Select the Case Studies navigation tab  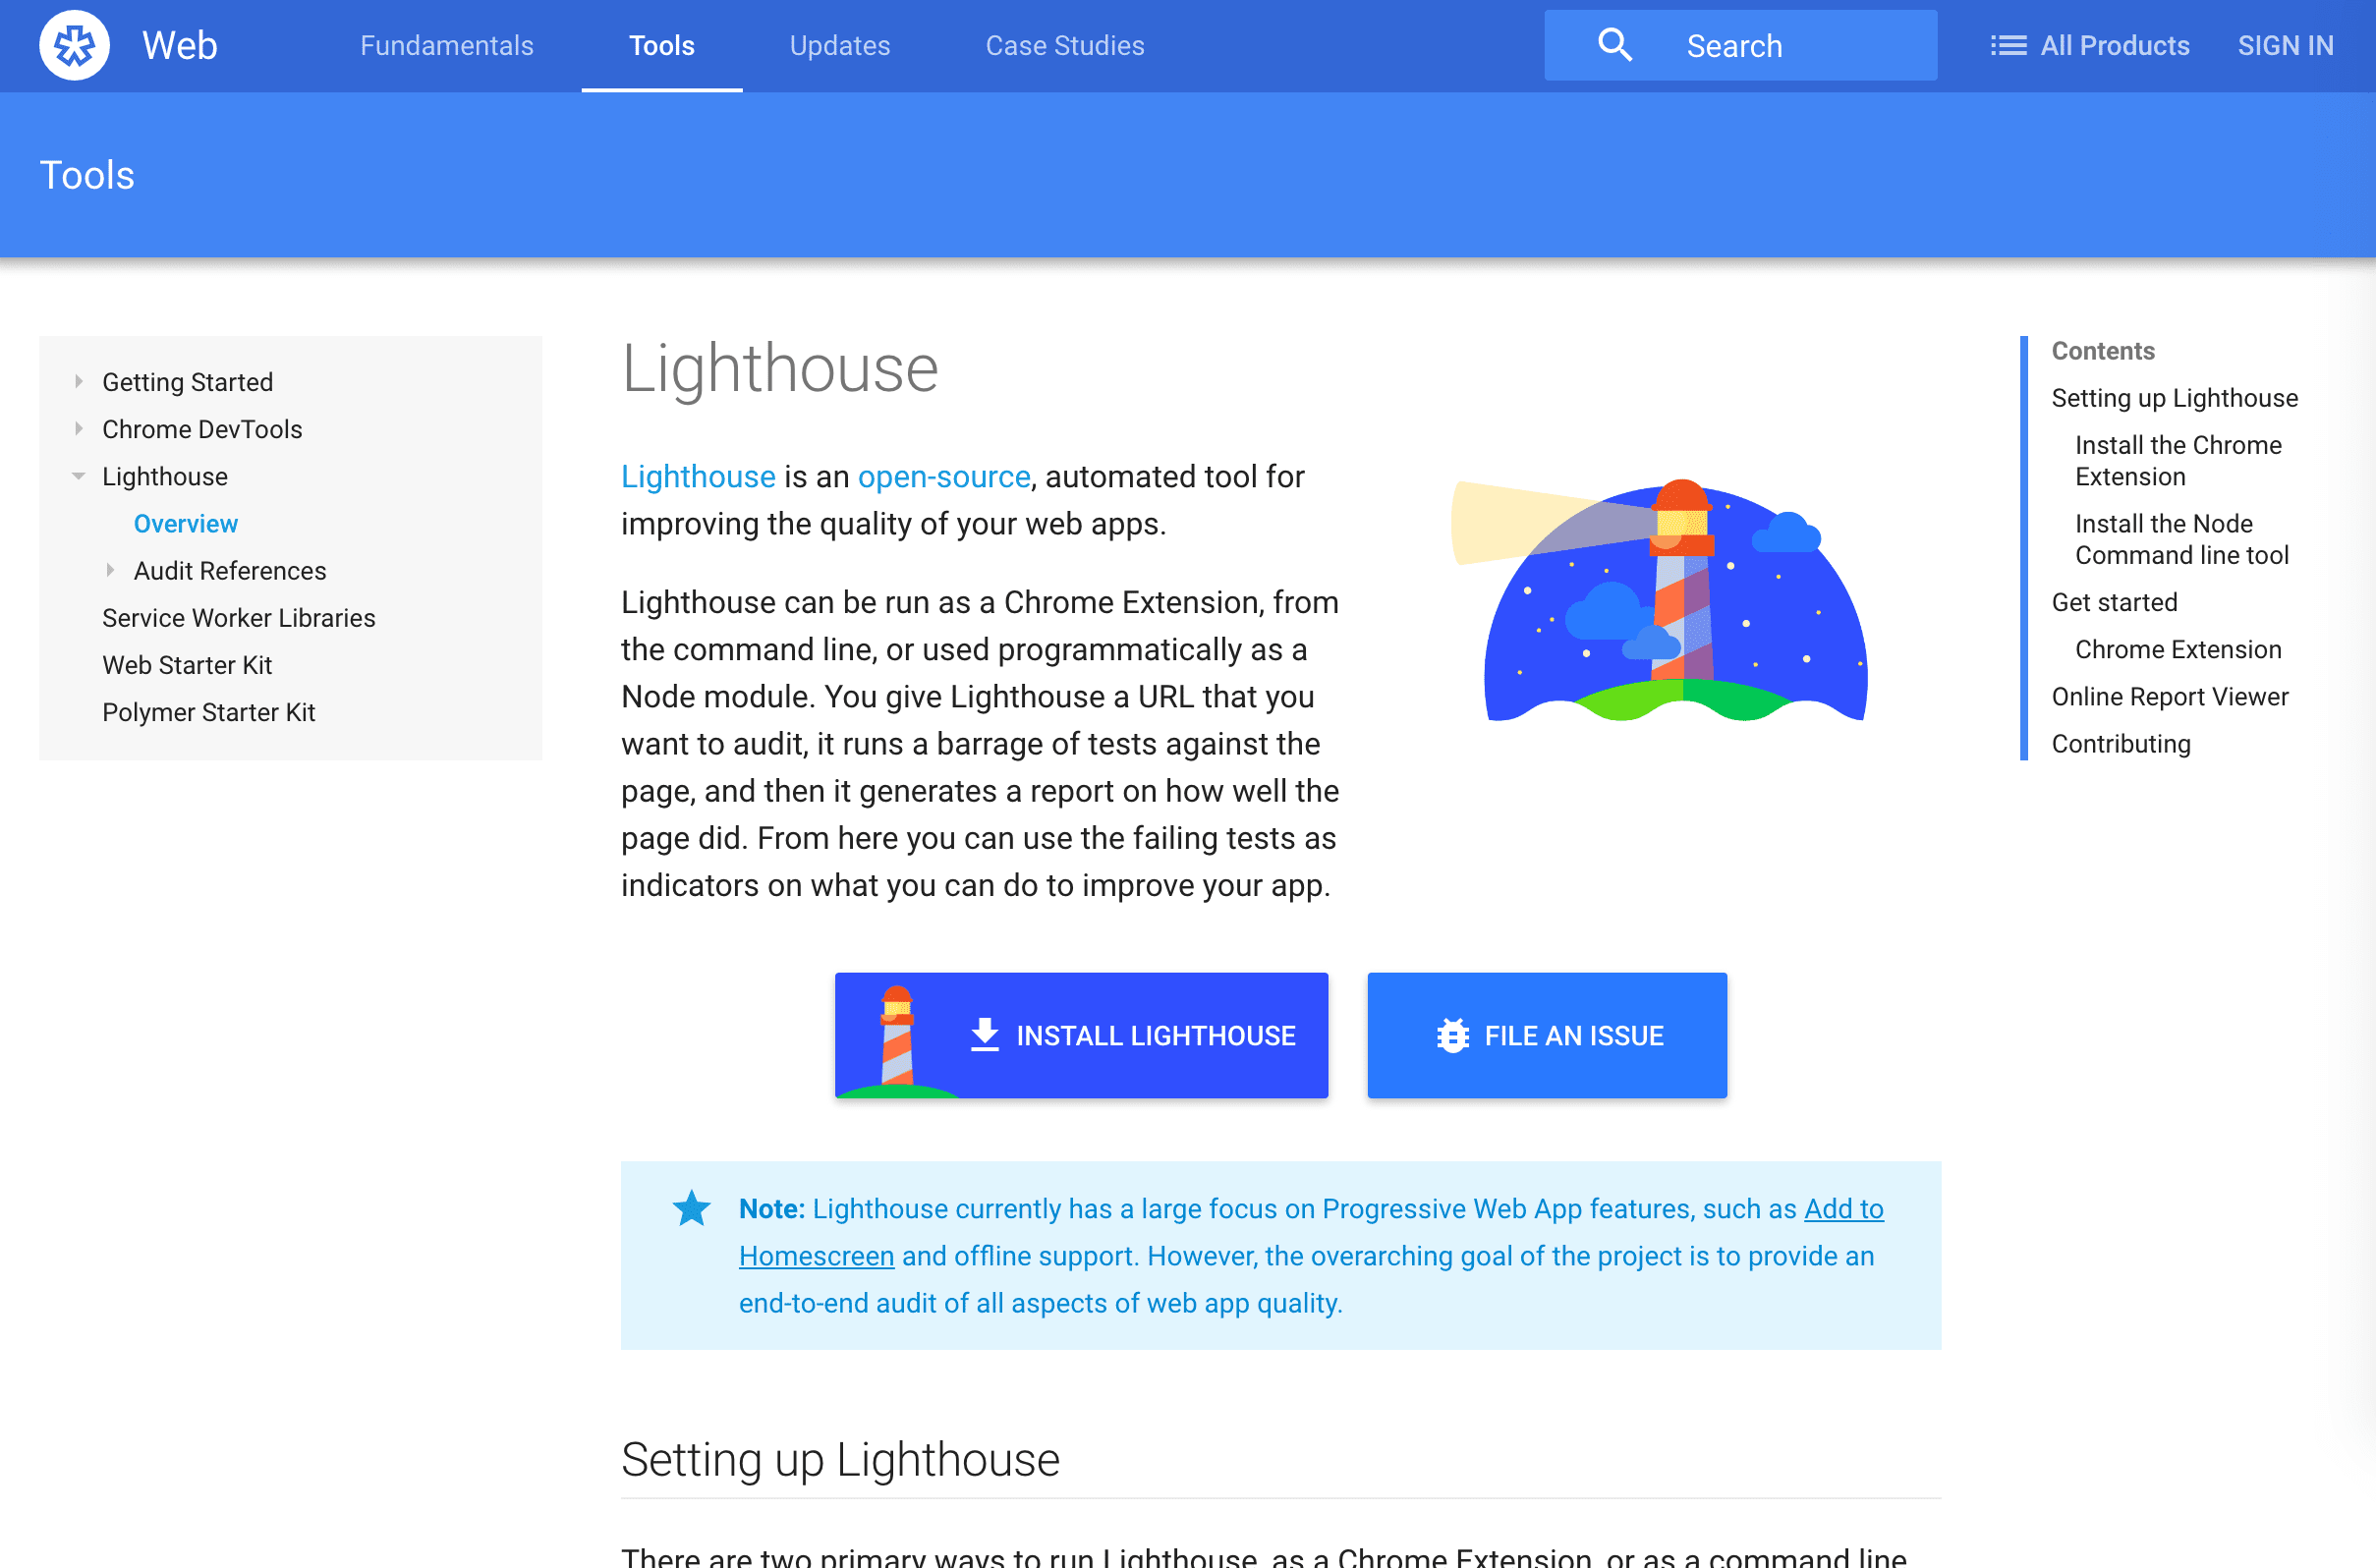[x=1064, y=45]
